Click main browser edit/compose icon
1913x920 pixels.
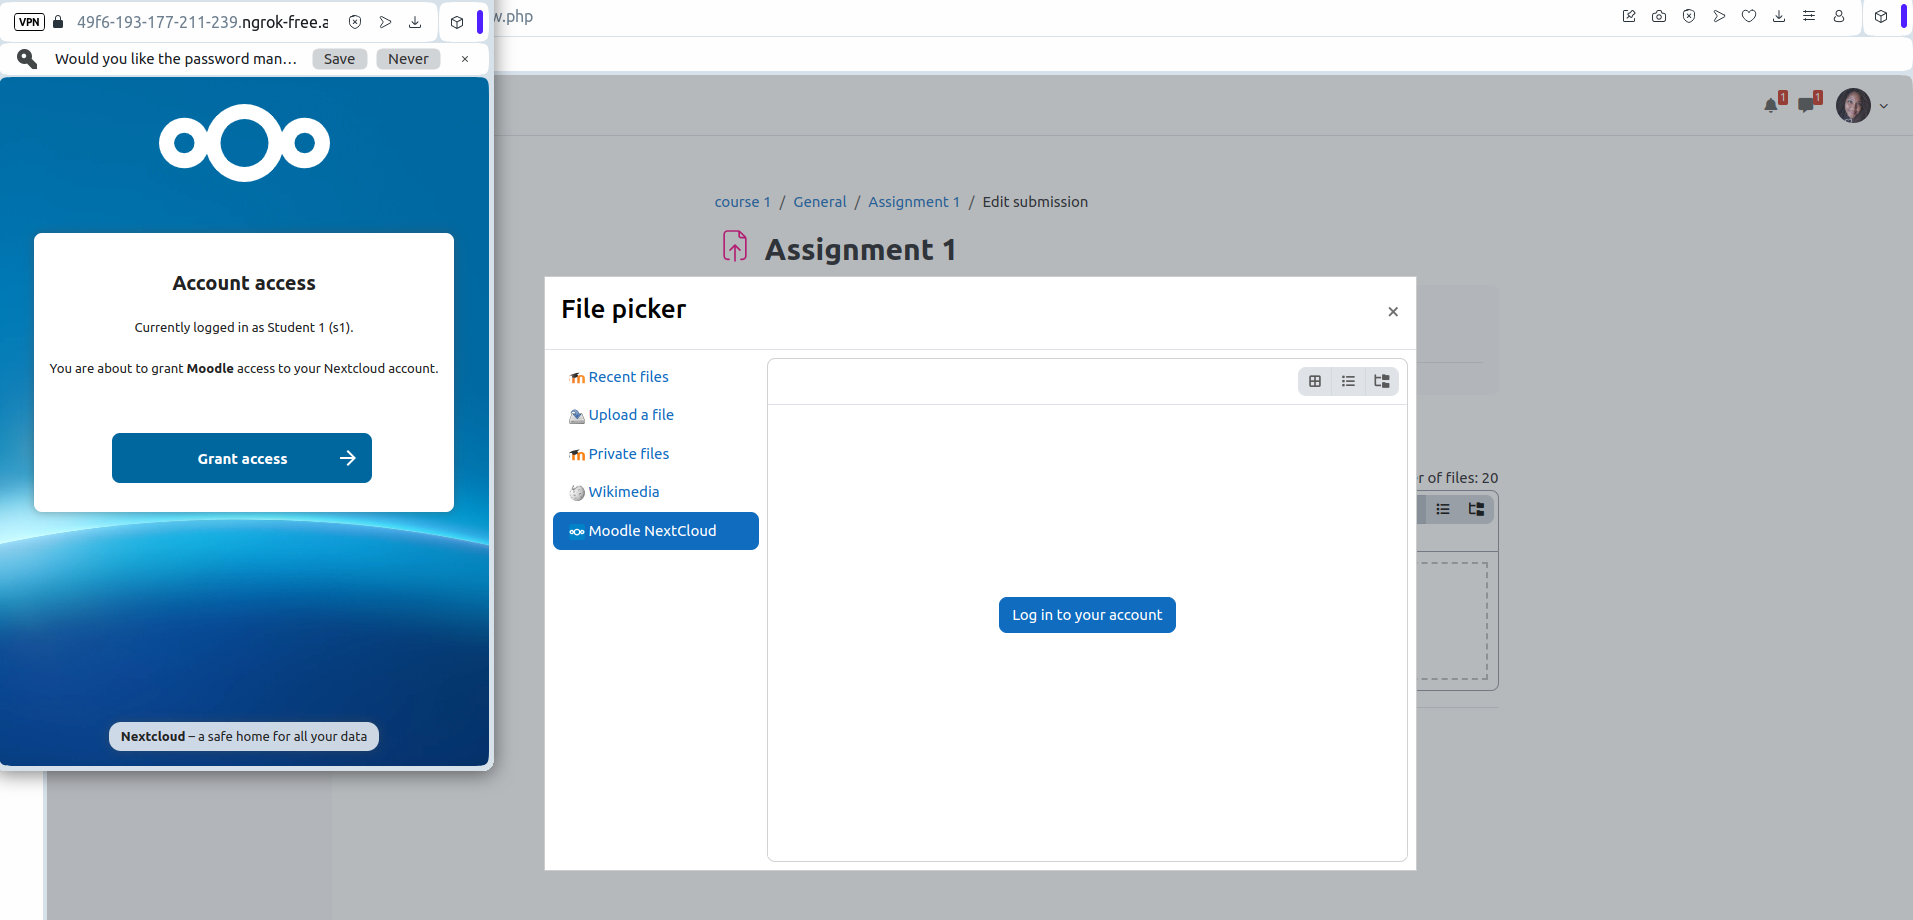(x=1629, y=16)
